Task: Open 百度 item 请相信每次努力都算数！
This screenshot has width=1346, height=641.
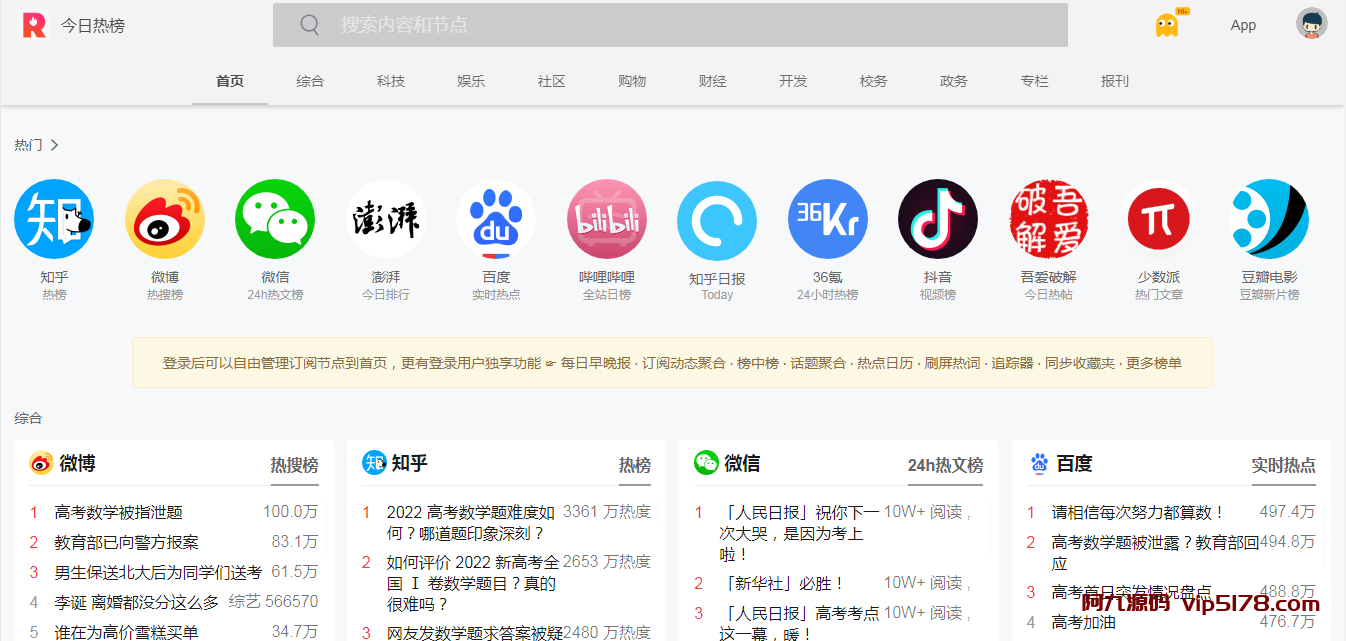Action: [x=1139, y=512]
